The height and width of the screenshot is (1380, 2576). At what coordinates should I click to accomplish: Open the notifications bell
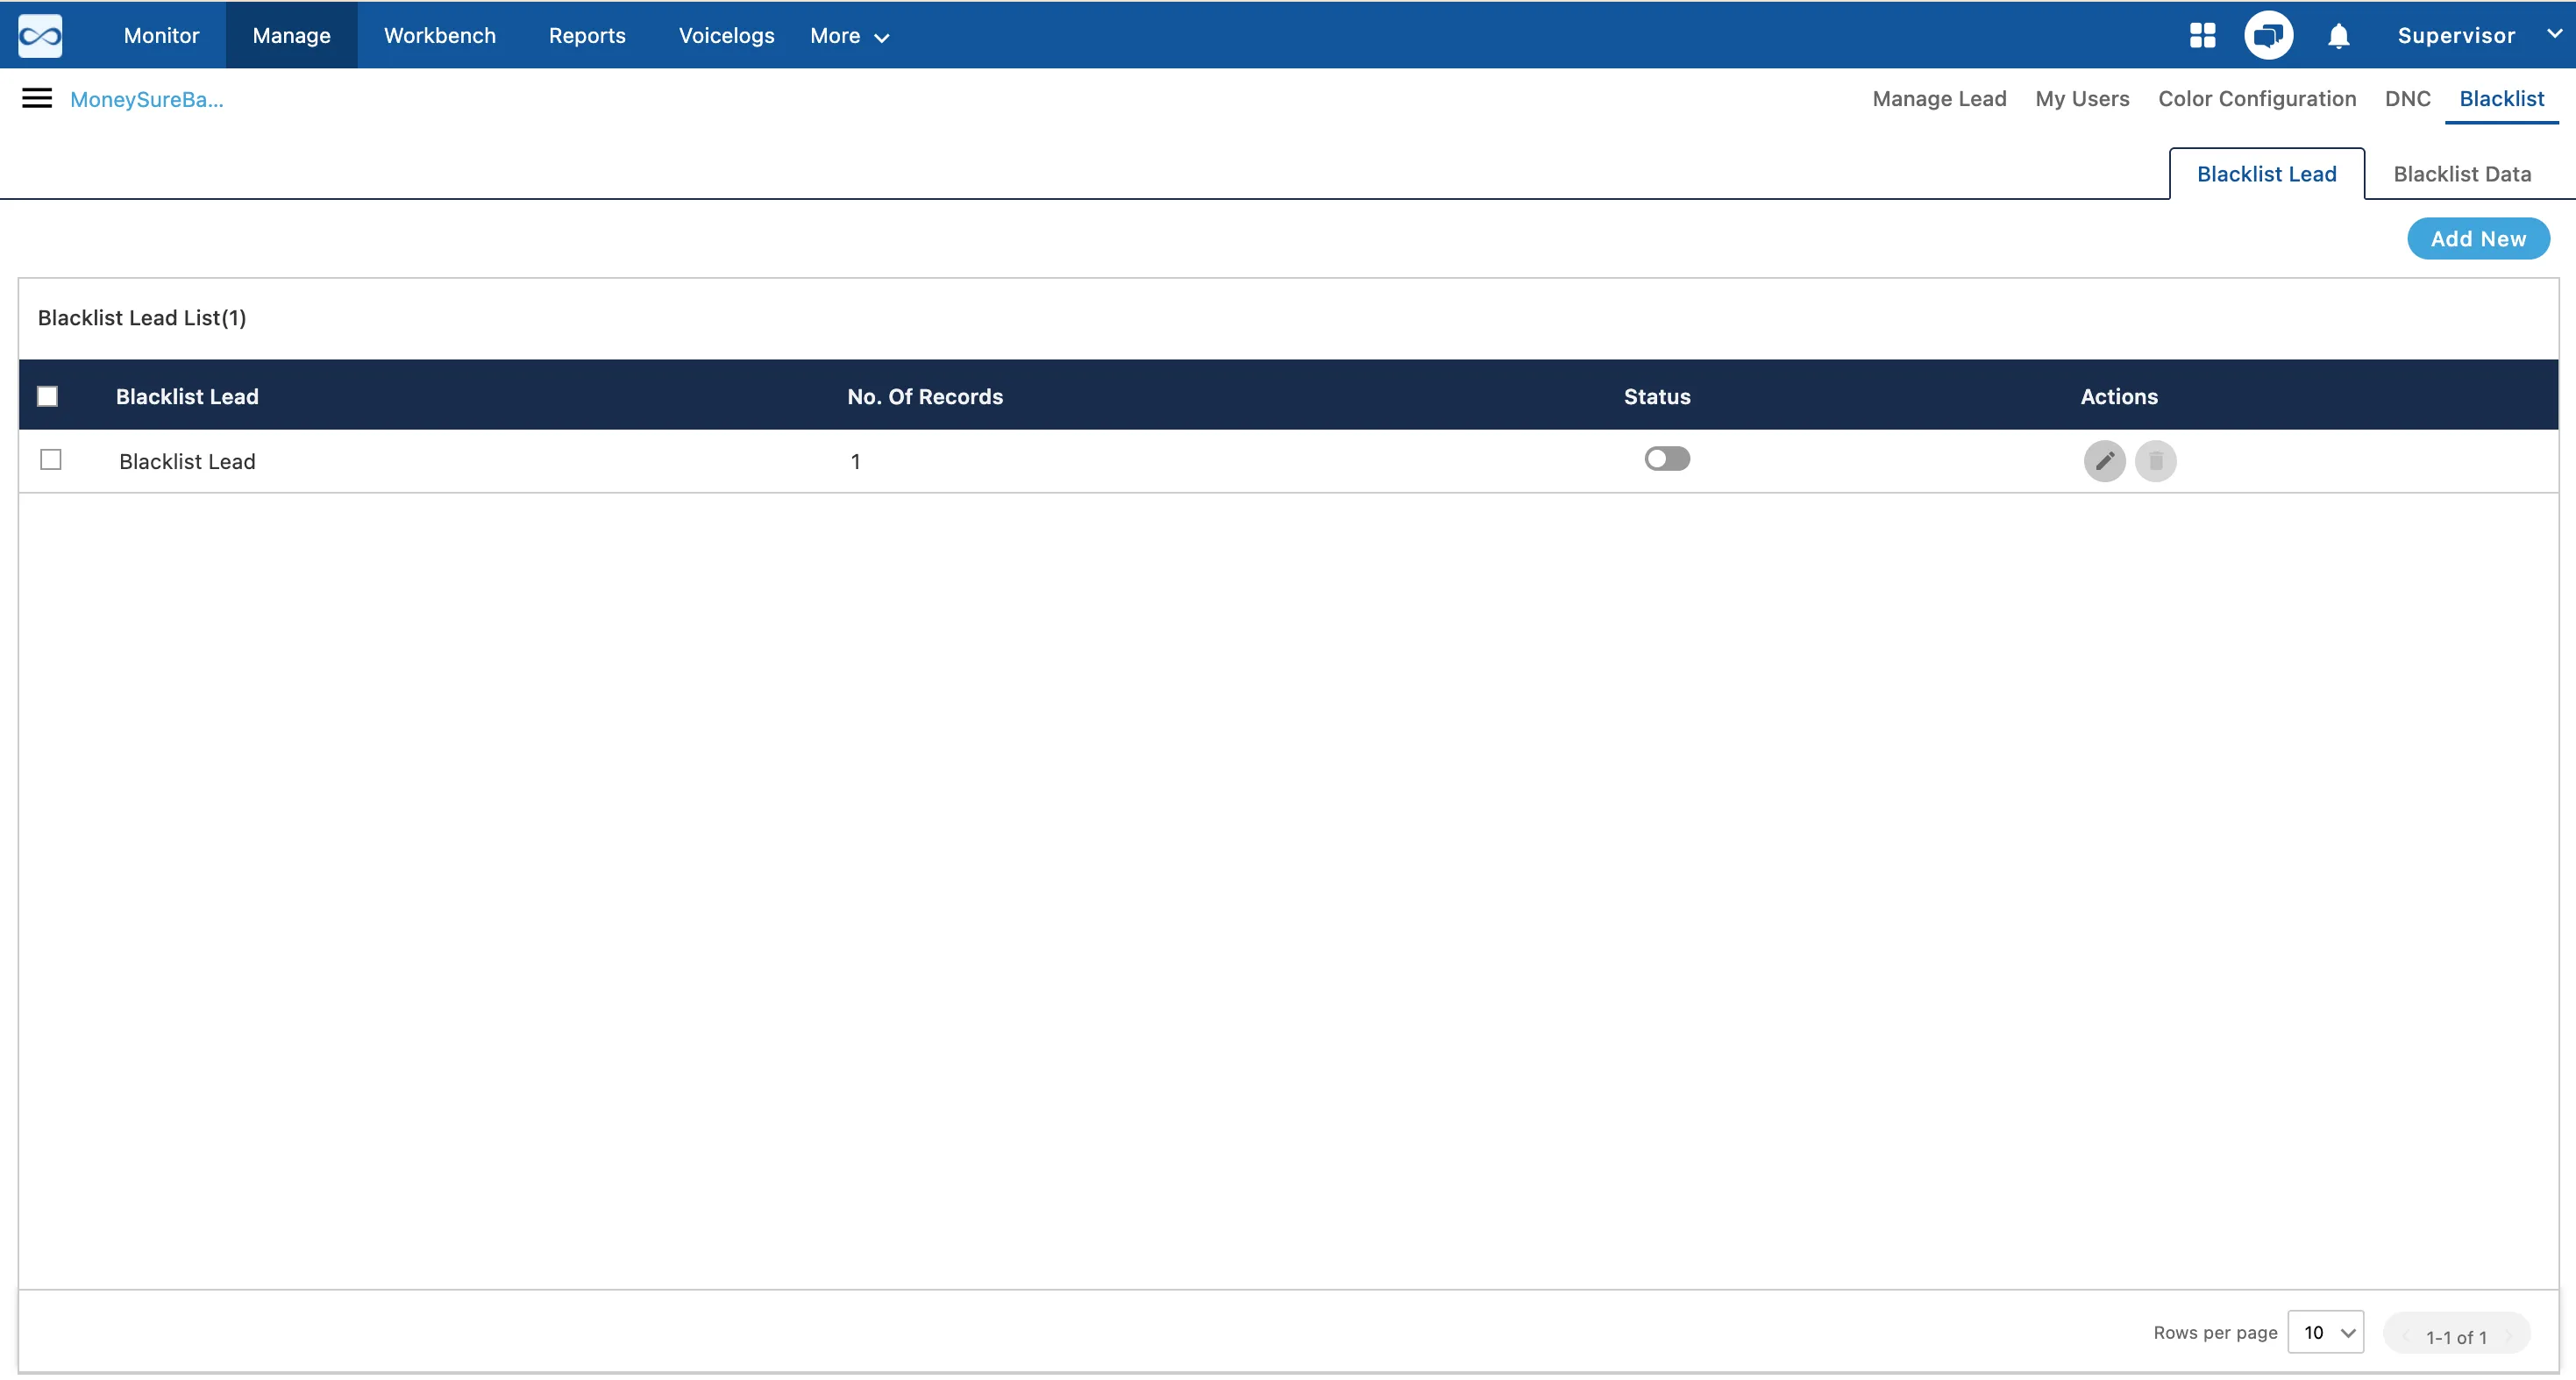pyautogui.click(x=2338, y=37)
